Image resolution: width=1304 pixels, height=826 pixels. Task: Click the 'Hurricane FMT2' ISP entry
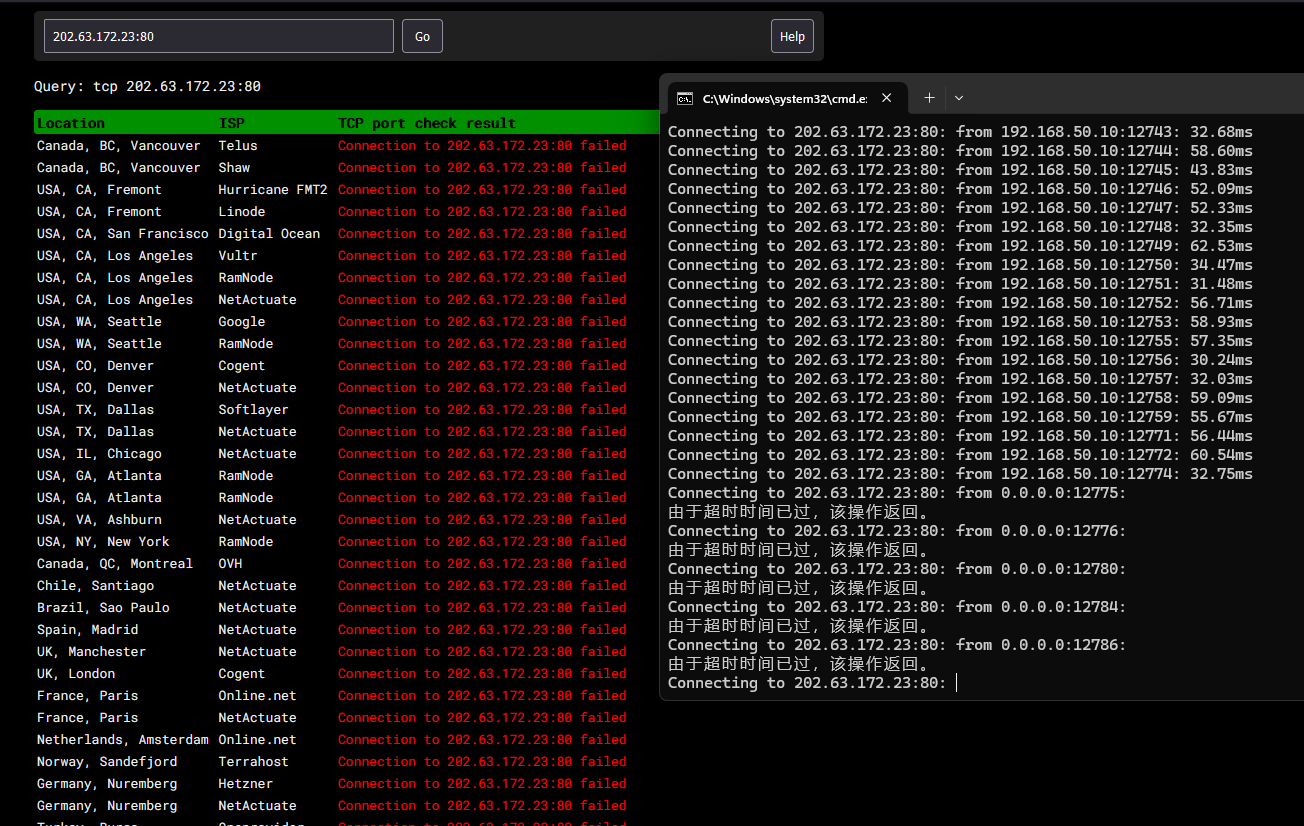click(273, 190)
